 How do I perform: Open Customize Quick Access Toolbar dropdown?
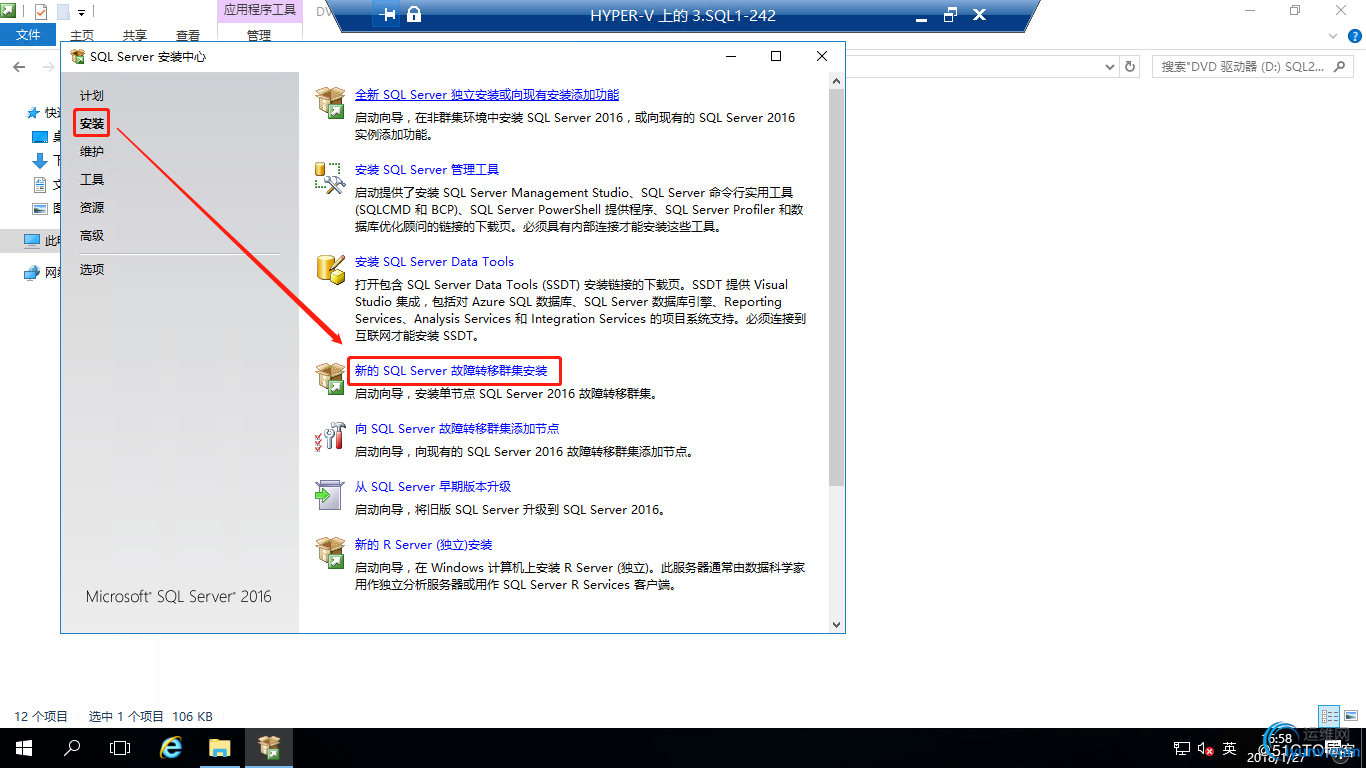[82, 12]
